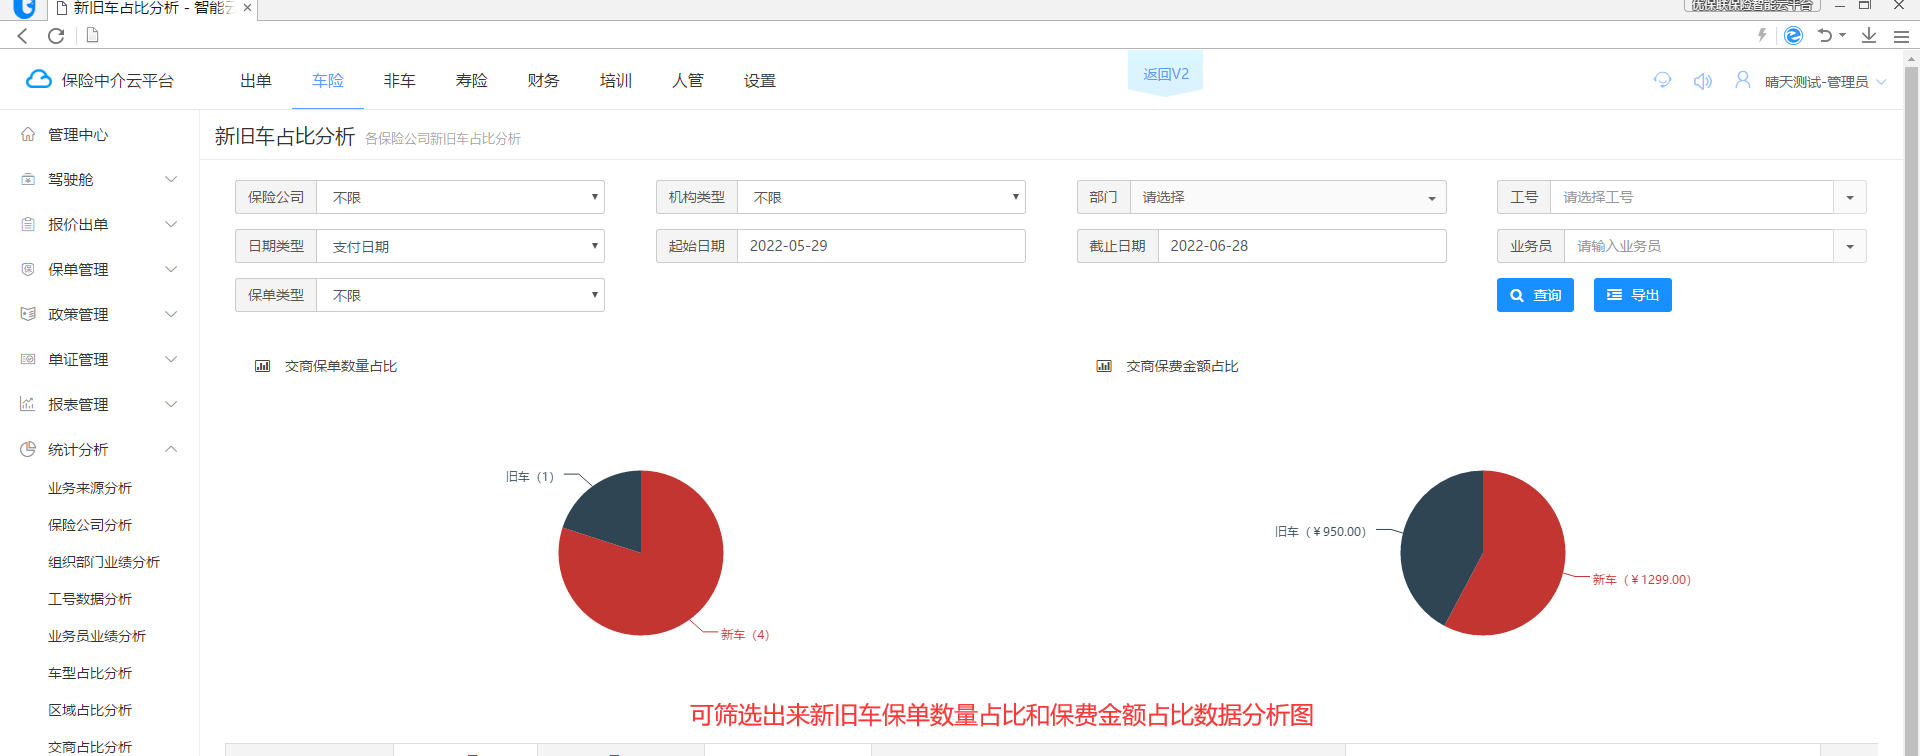
Task: Click the browser undo arrow icon
Action: [1825, 35]
